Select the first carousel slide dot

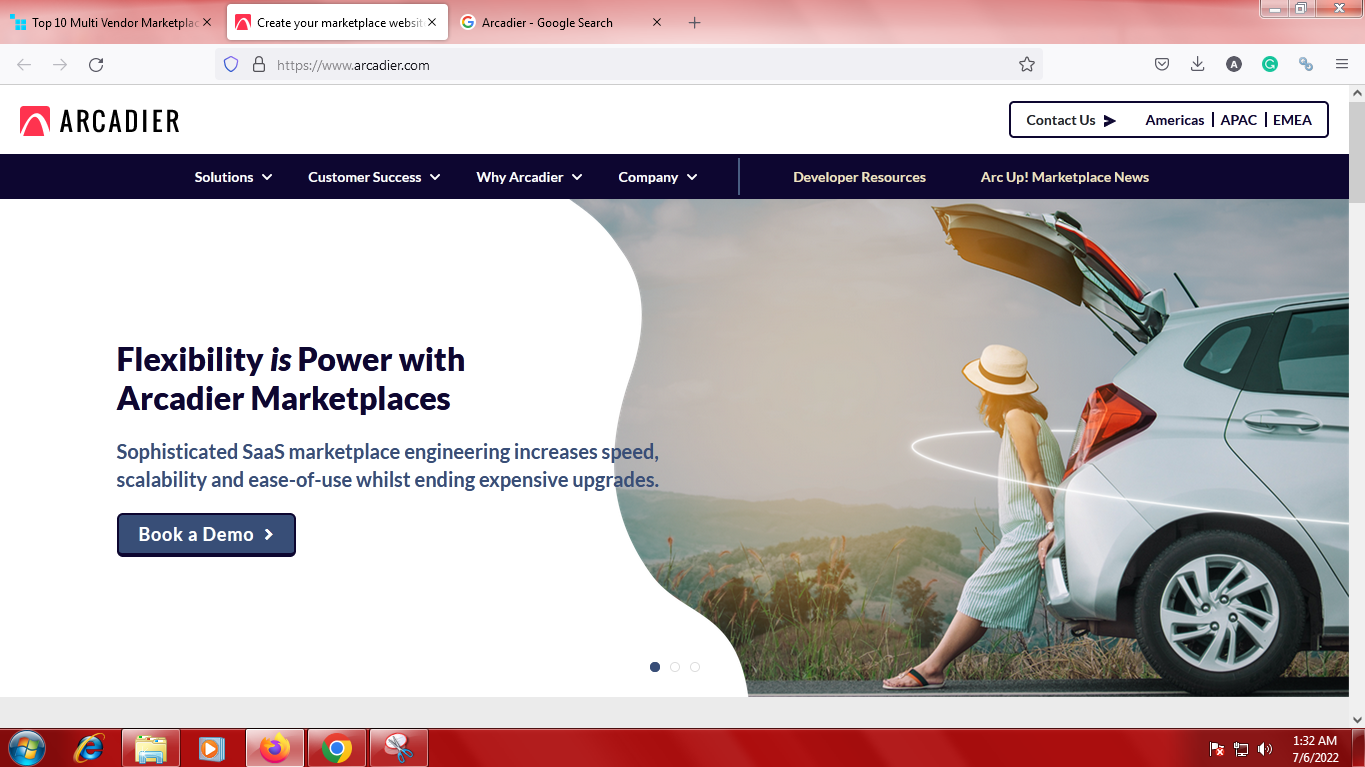pos(655,667)
